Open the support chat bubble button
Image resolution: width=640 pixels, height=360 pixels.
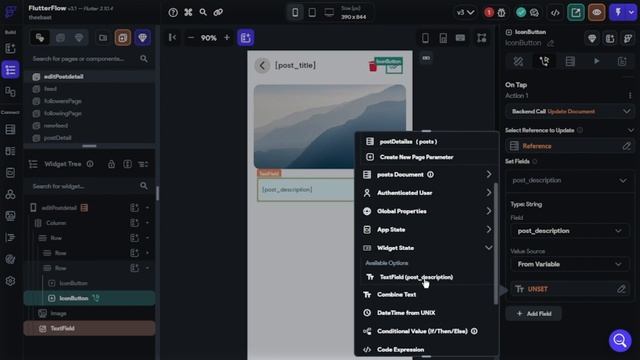coord(620,340)
